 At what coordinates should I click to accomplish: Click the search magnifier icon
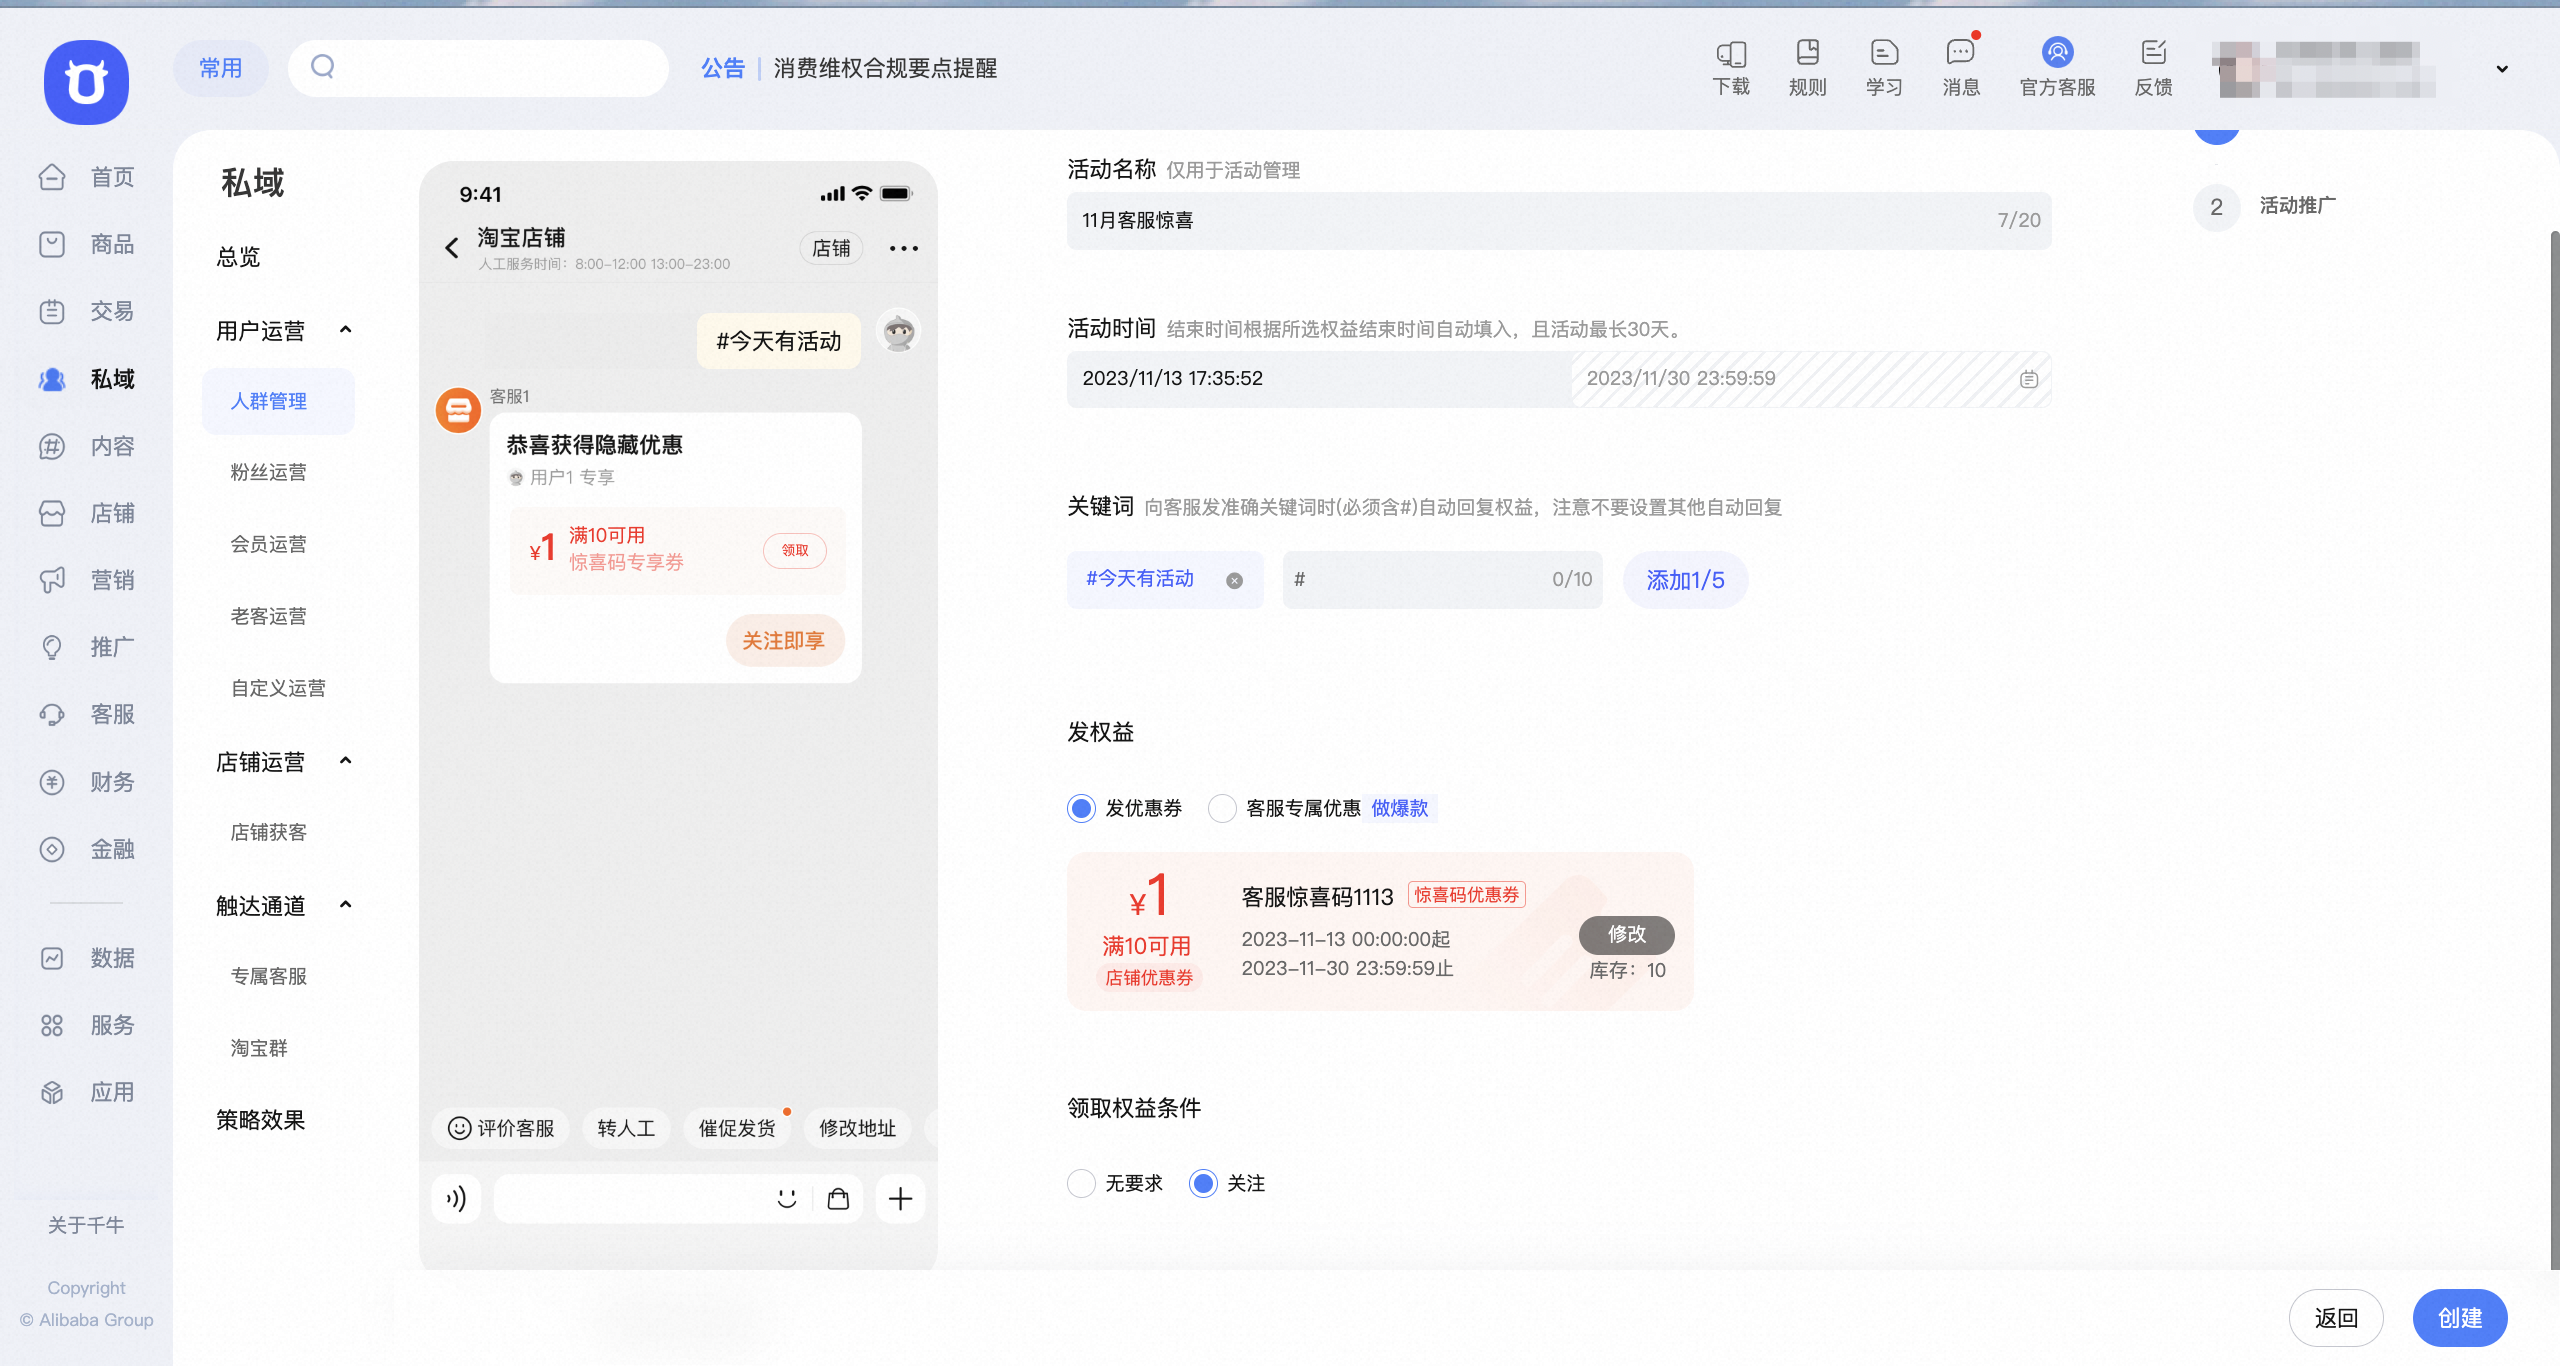click(x=322, y=67)
